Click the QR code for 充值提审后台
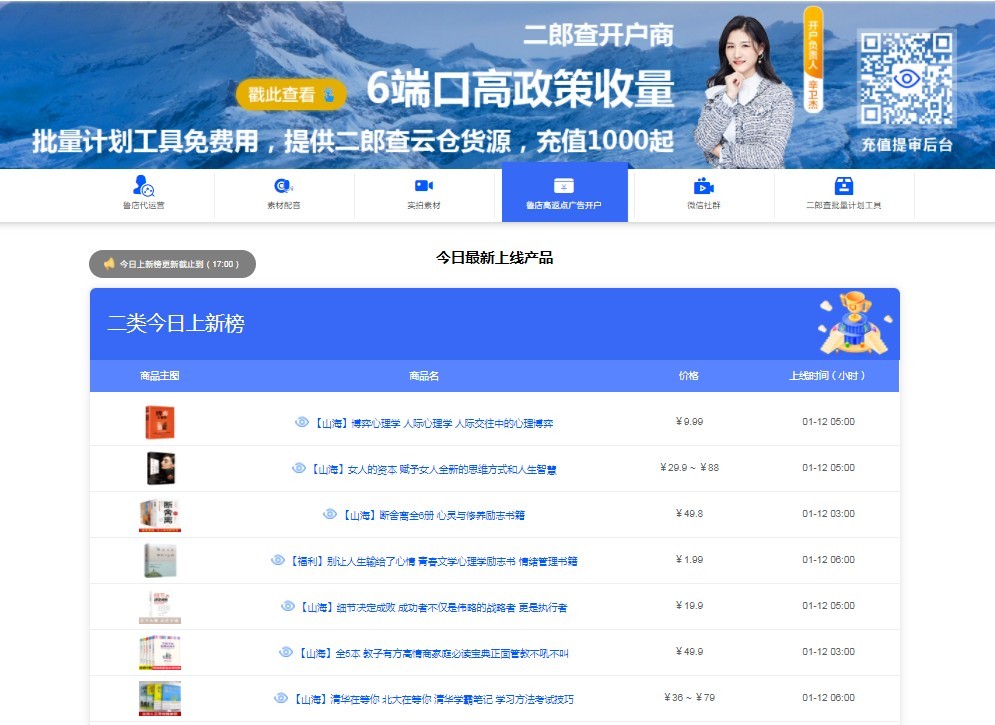The width and height of the screenshot is (995, 725). click(x=906, y=79)
